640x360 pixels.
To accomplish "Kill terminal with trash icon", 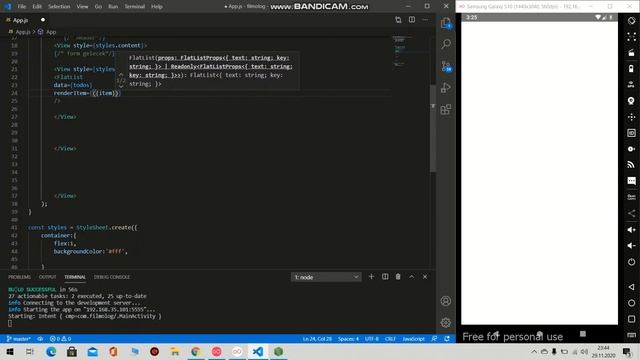I will pos(398,277).
